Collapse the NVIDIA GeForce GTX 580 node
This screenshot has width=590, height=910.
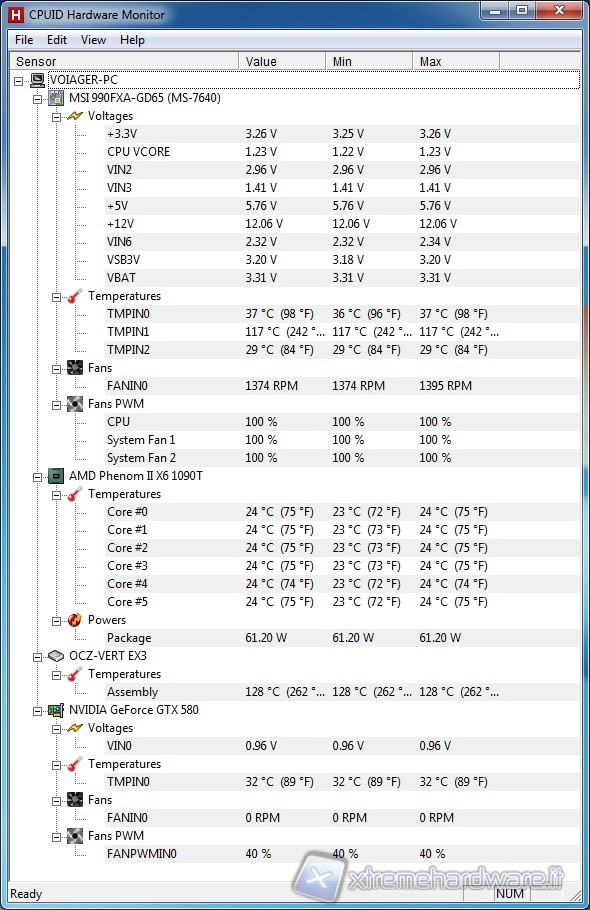click(38, 711)
